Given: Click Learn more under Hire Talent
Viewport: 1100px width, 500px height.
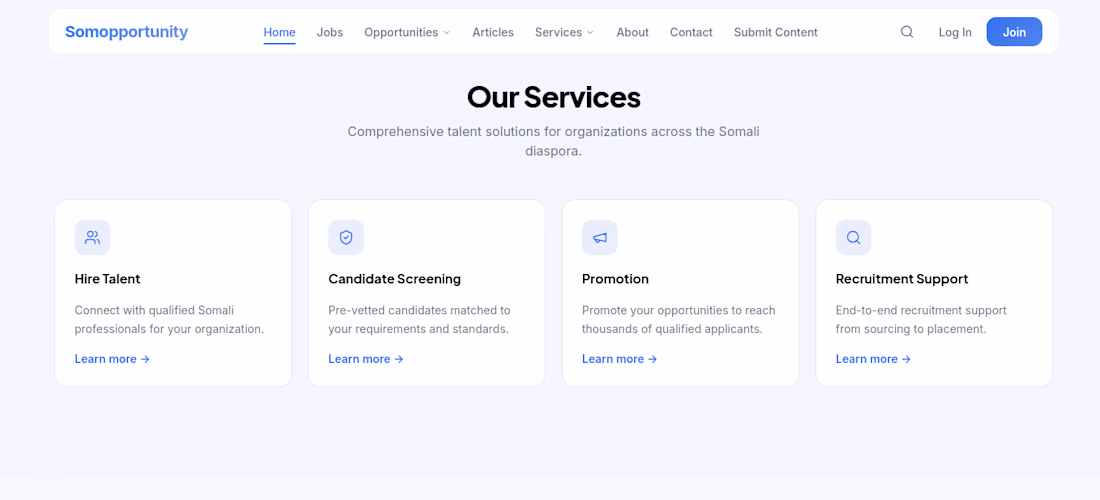Looking at the screenshot, I should click(x=112, y=359).
